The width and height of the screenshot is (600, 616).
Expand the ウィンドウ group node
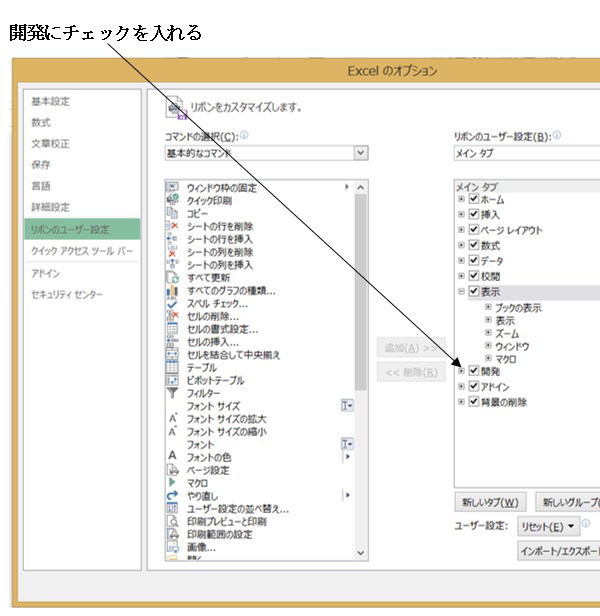(x=488, y=345)
